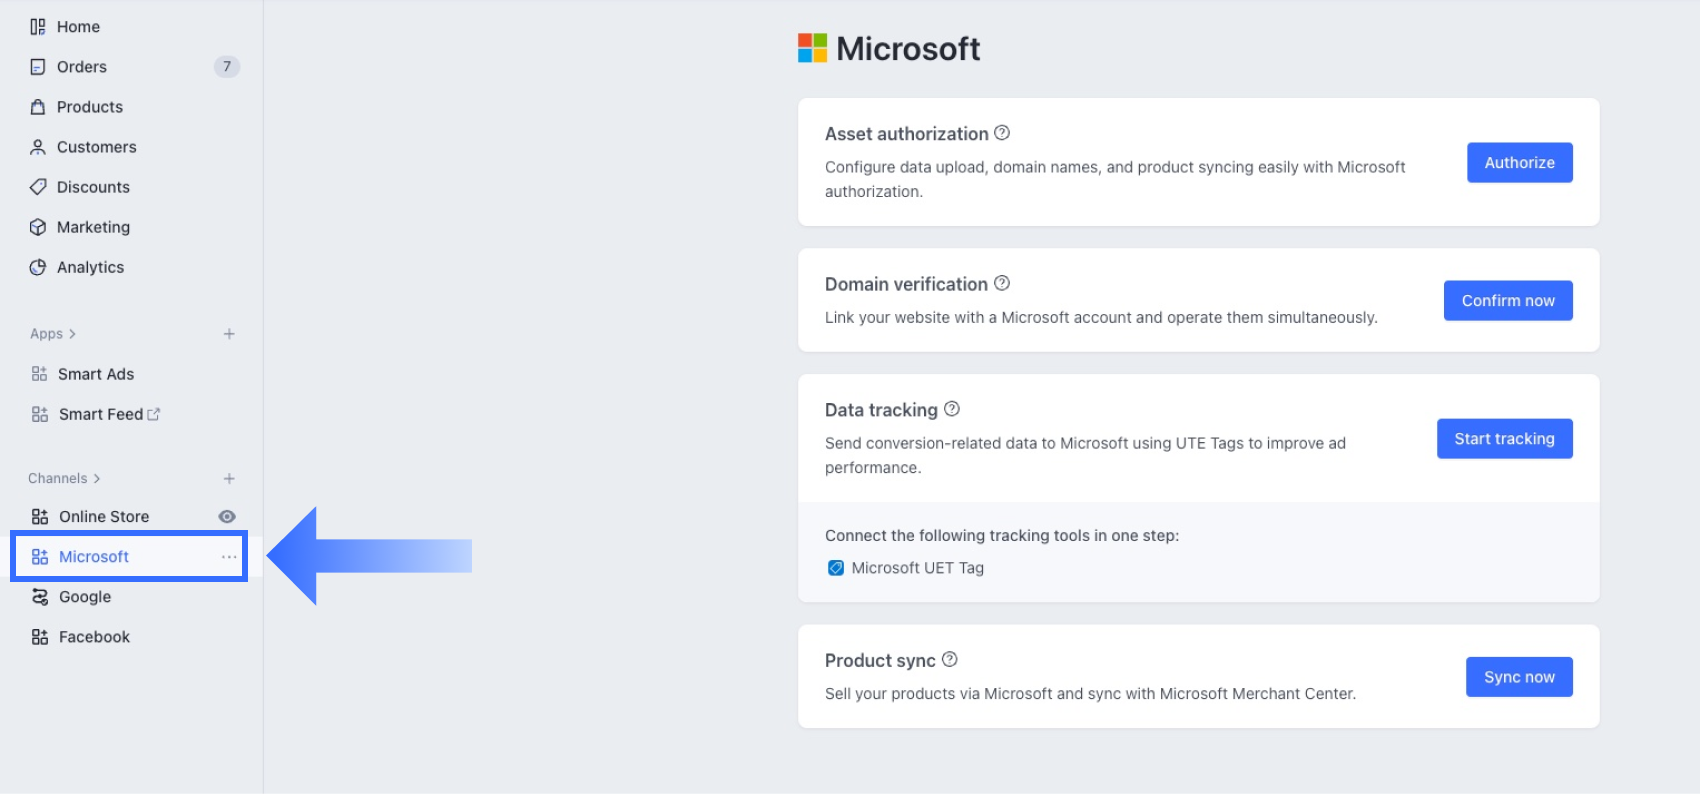Image resolution: width=1700 pixels, height=794 pixels.
Task: Click the Marketing cube icon
Action: coord(38,227)
